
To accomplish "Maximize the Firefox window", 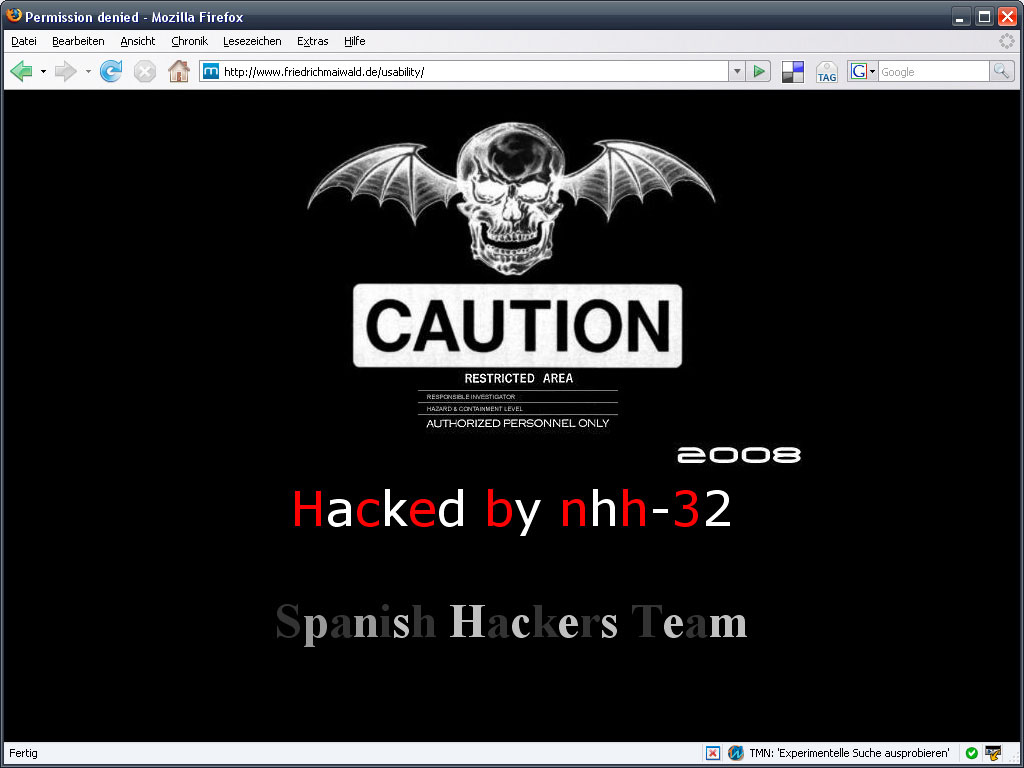I will tap(984, 16).
